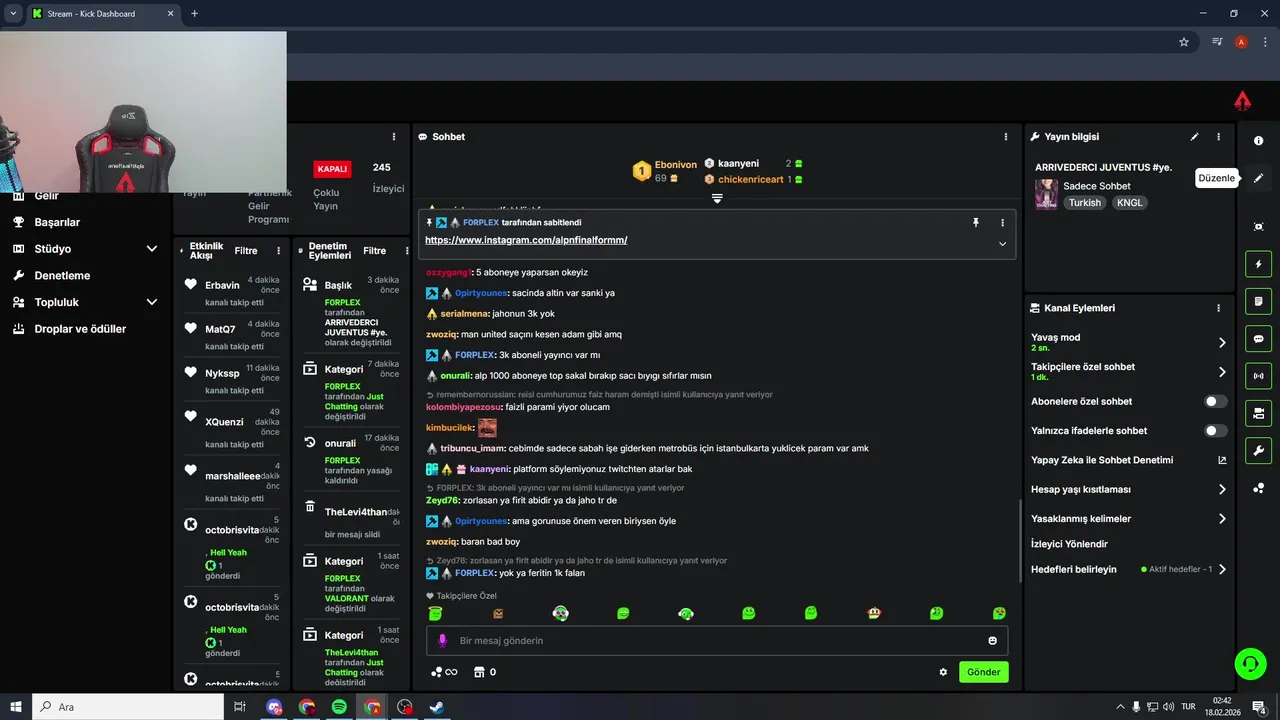Image resolution: width=1280 pixels, height=720 pixels.
Task: Toggle Abonelere özel sohbet switch
Action: pos(1215,401)
